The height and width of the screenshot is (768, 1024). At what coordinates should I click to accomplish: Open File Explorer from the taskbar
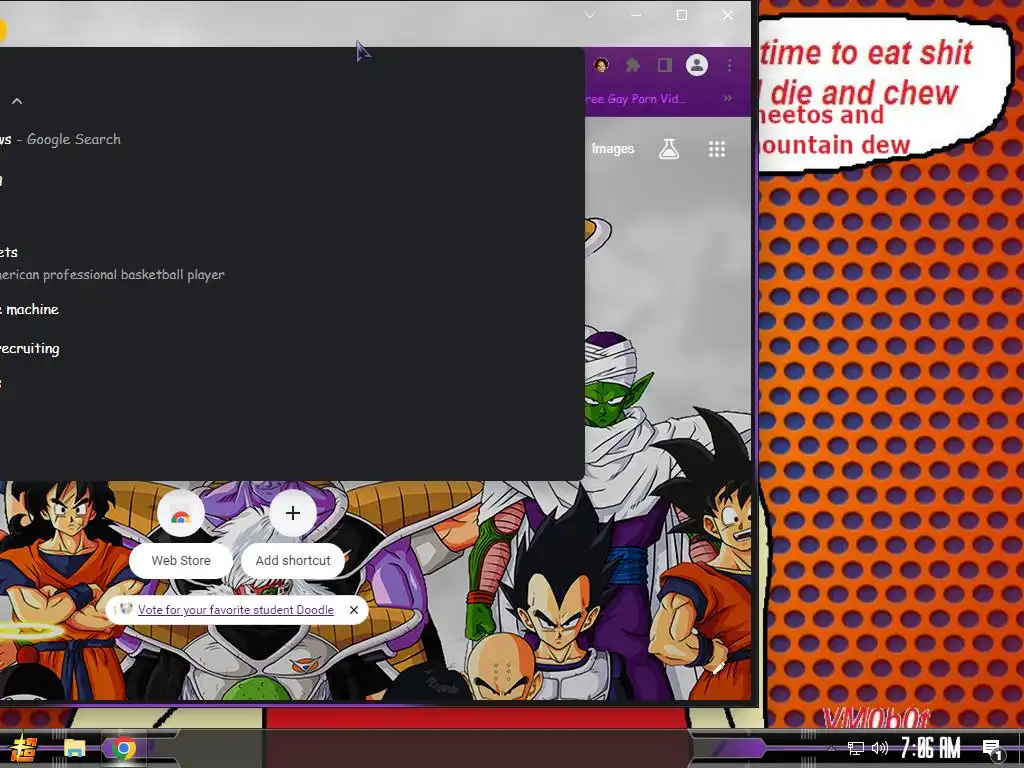(x=74, y=748)
